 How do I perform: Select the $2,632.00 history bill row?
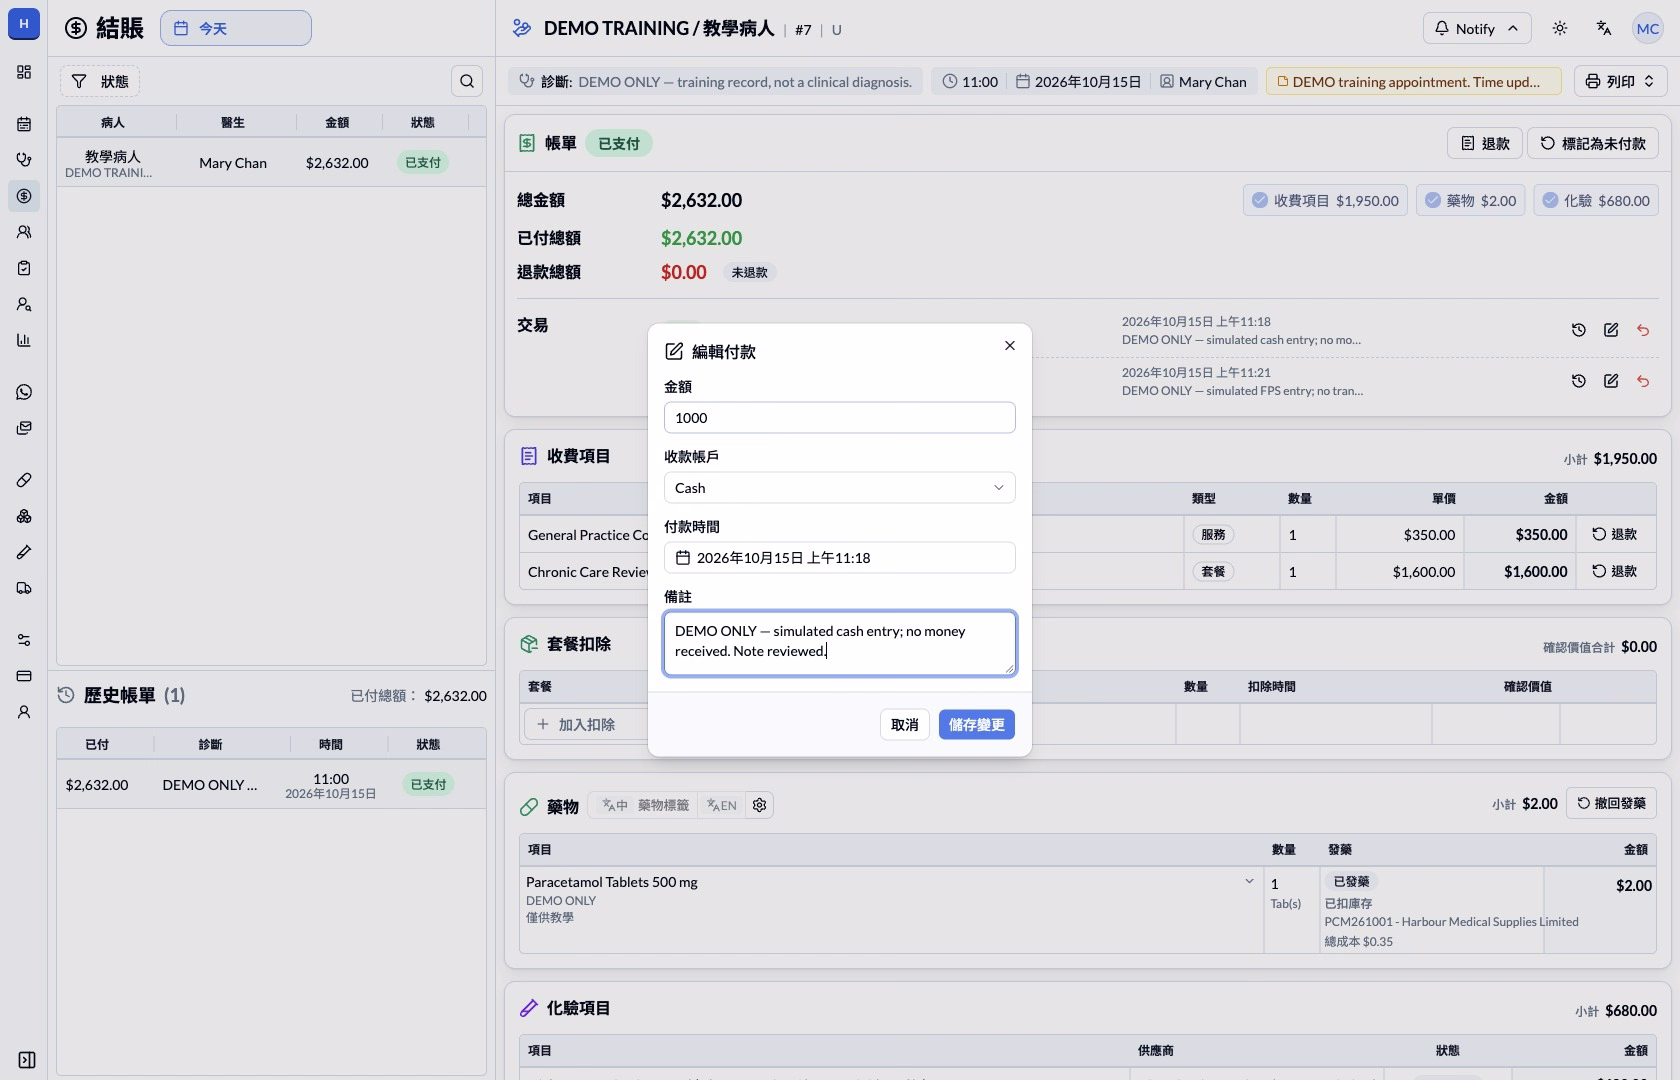[x=271, y=785]
